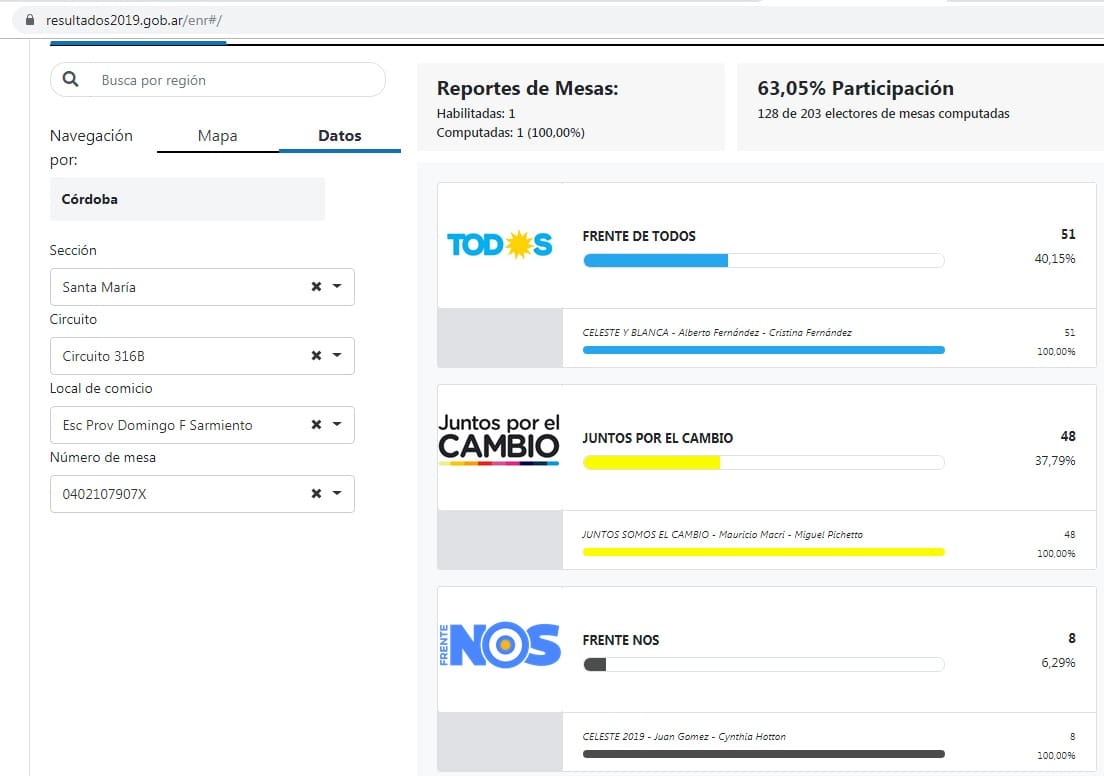The width and height of the screenshot is (1104, 776).
Task: Click the Esc Prov Domingo F Sarmiento value
Action: tap(157, 425)
